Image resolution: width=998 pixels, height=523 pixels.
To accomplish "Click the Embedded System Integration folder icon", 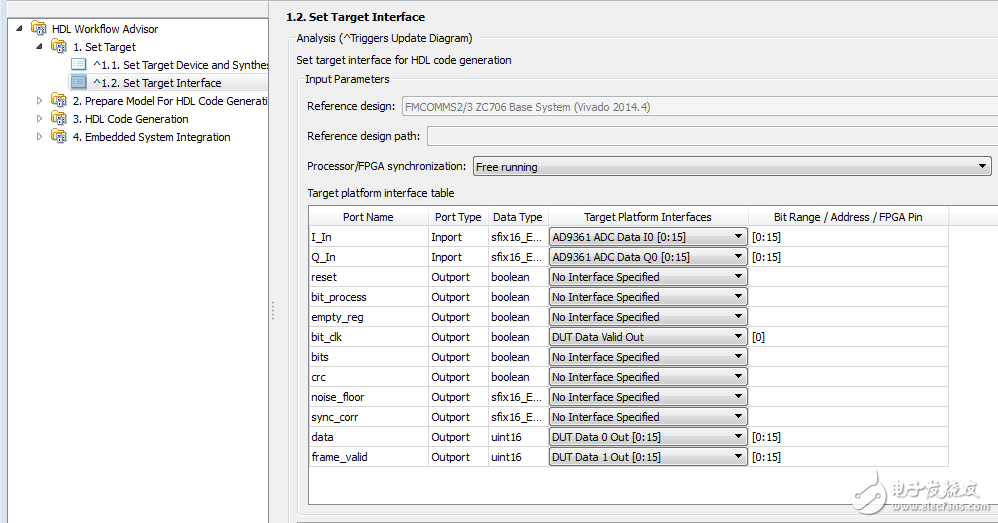I will 59,136.
